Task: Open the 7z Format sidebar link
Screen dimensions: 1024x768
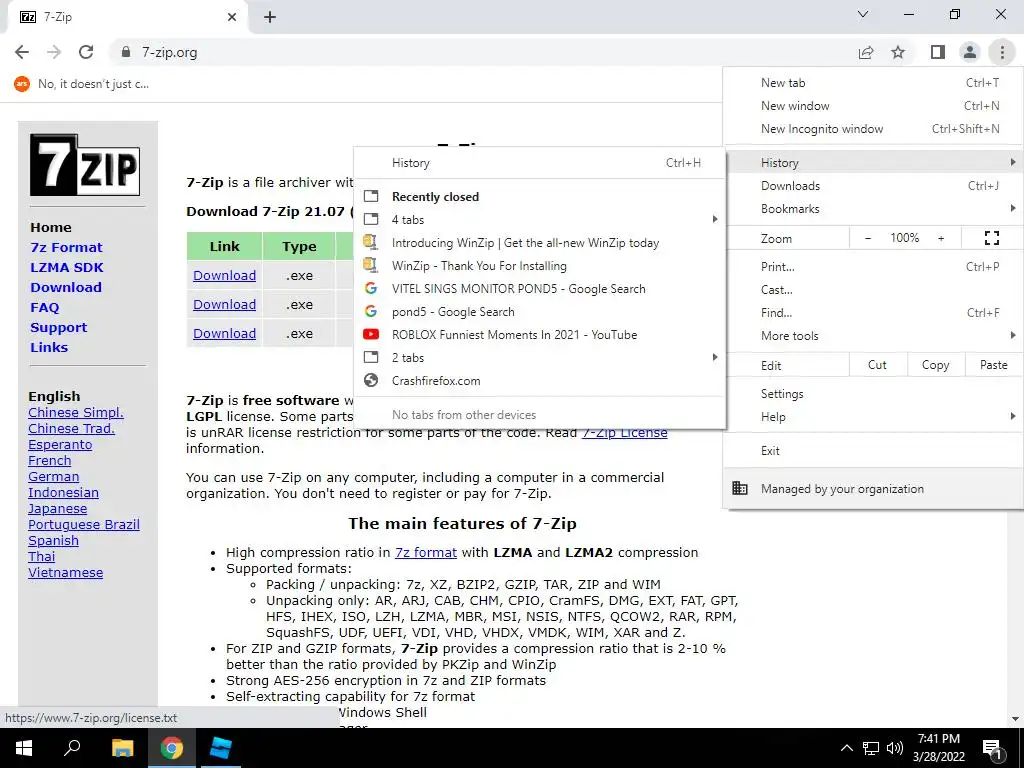Action: pos(67,248)
